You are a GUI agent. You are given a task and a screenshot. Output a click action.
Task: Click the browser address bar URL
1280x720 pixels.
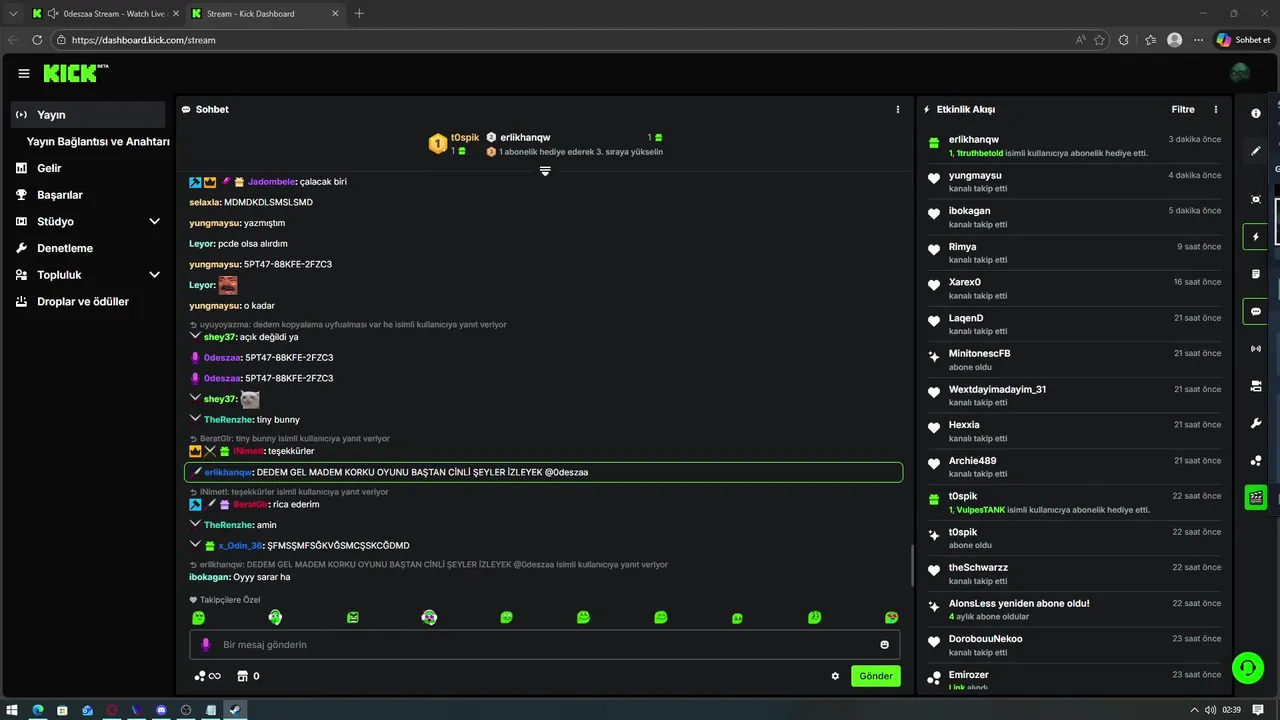pos(144,40)
